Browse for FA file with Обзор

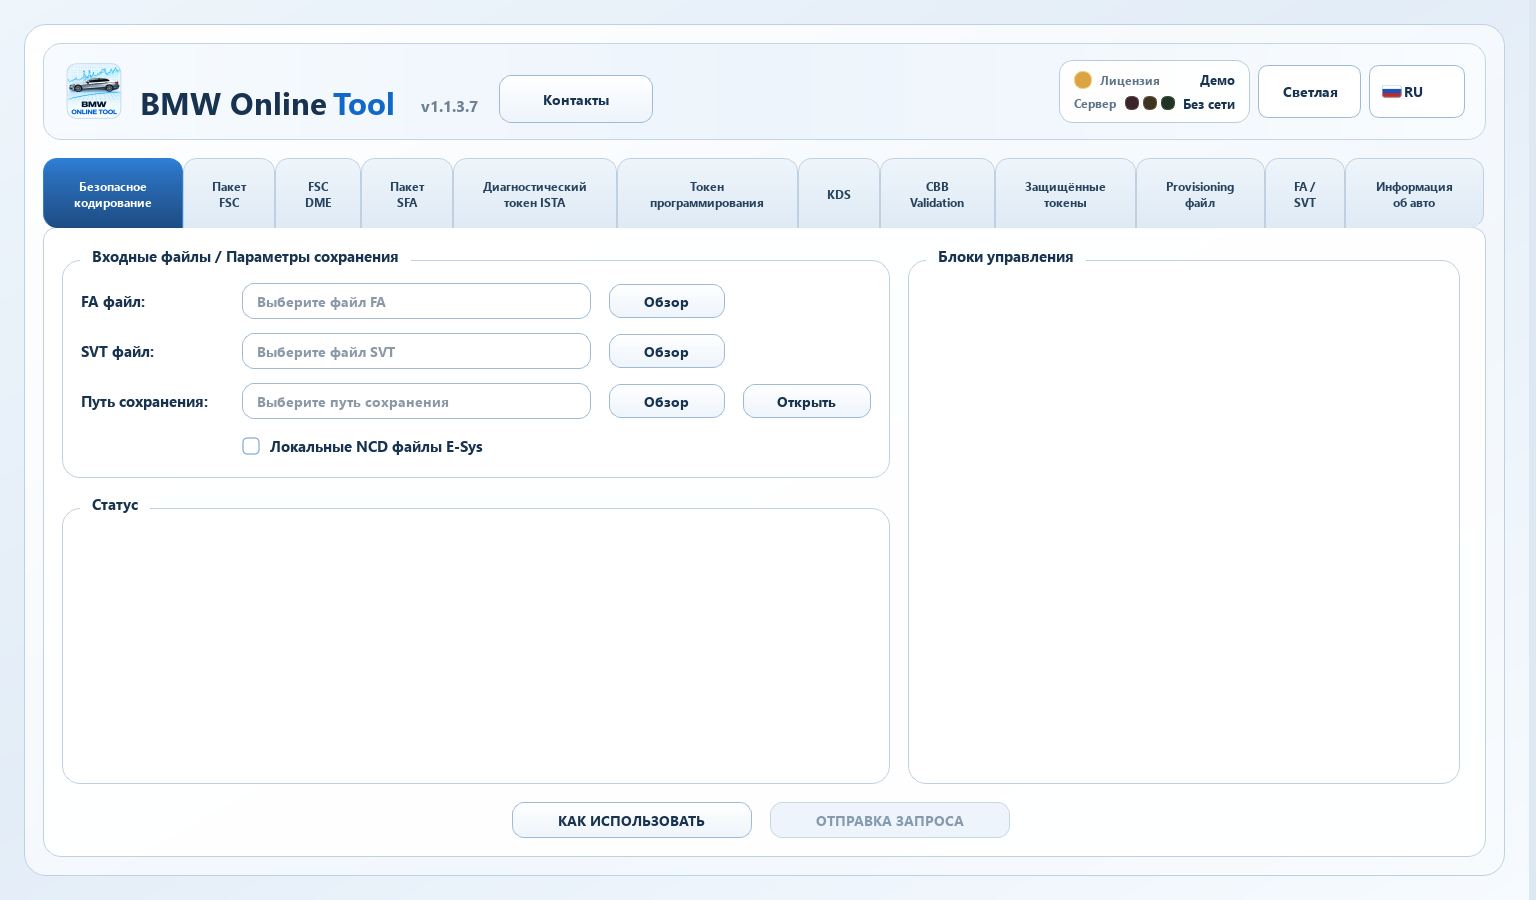coord(667,301)
